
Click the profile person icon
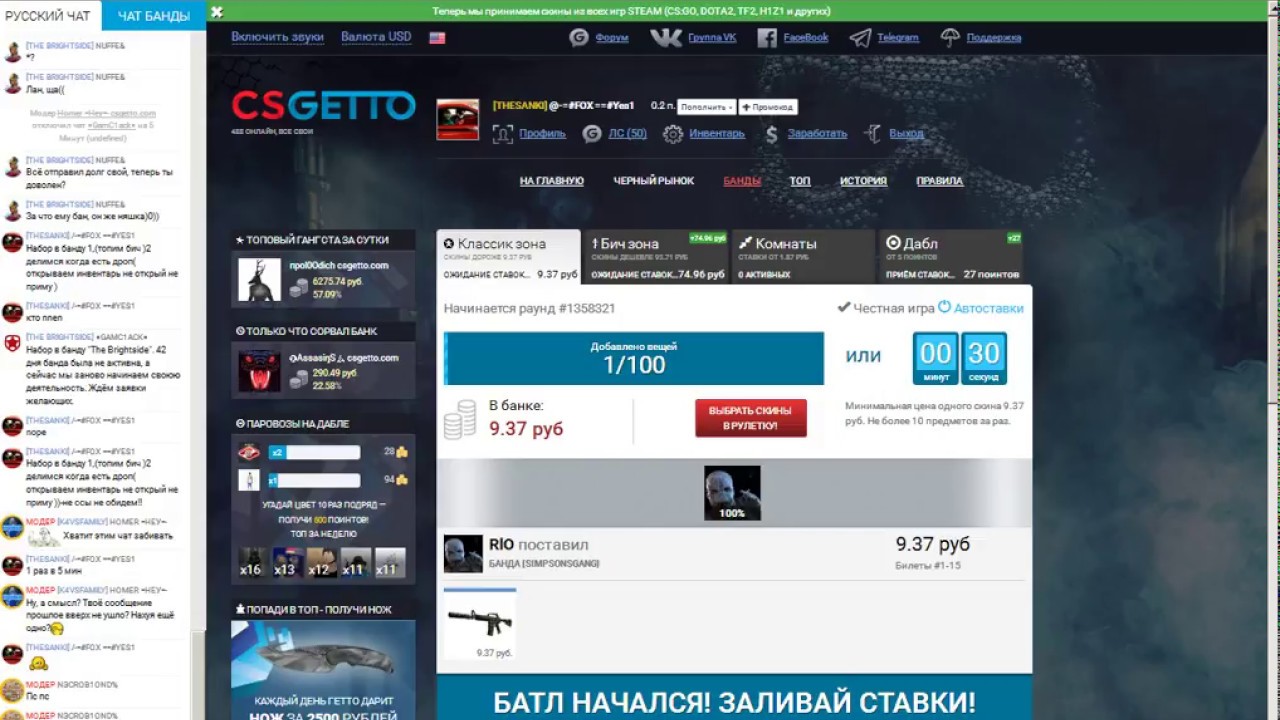[502, 134]
